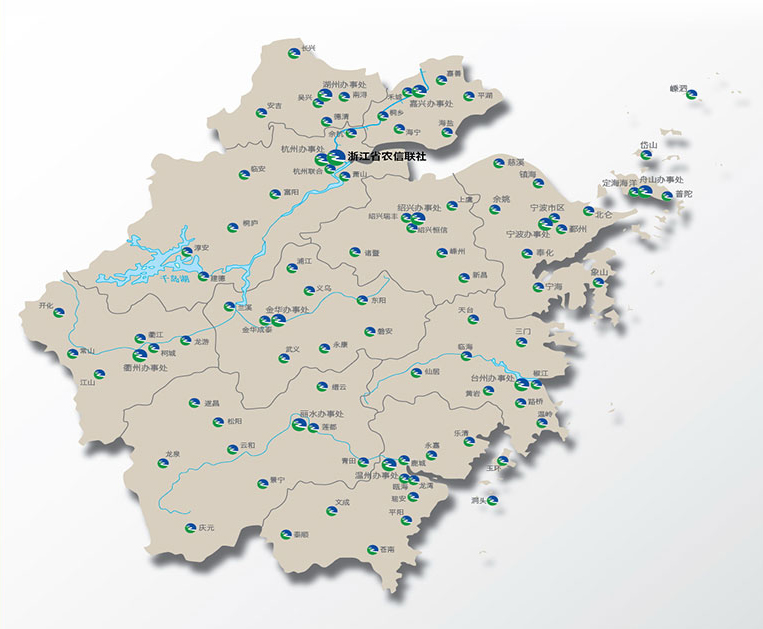Click the 东阳 branch icon
The width and height of the screenshot is (763, 629).
tap(362, 300)
